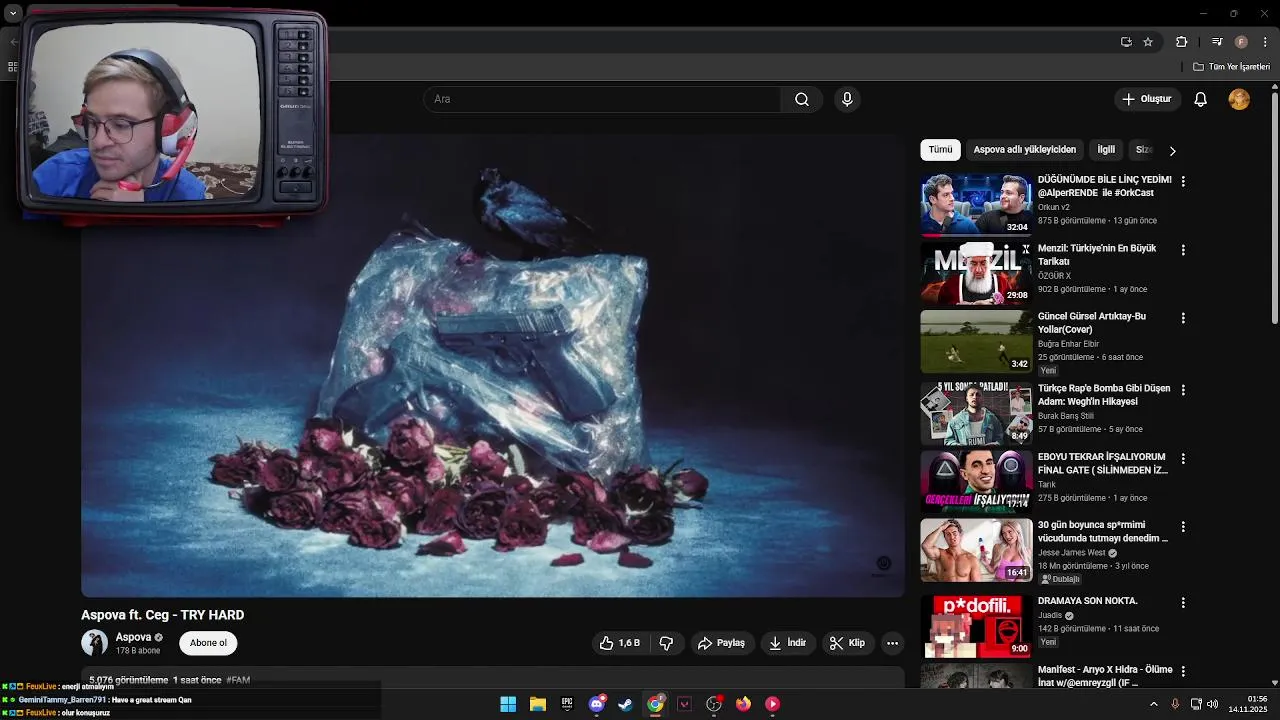Click the #FAM hashtag link
Screen dimensions: 1280x720
(x=238, y=680)
